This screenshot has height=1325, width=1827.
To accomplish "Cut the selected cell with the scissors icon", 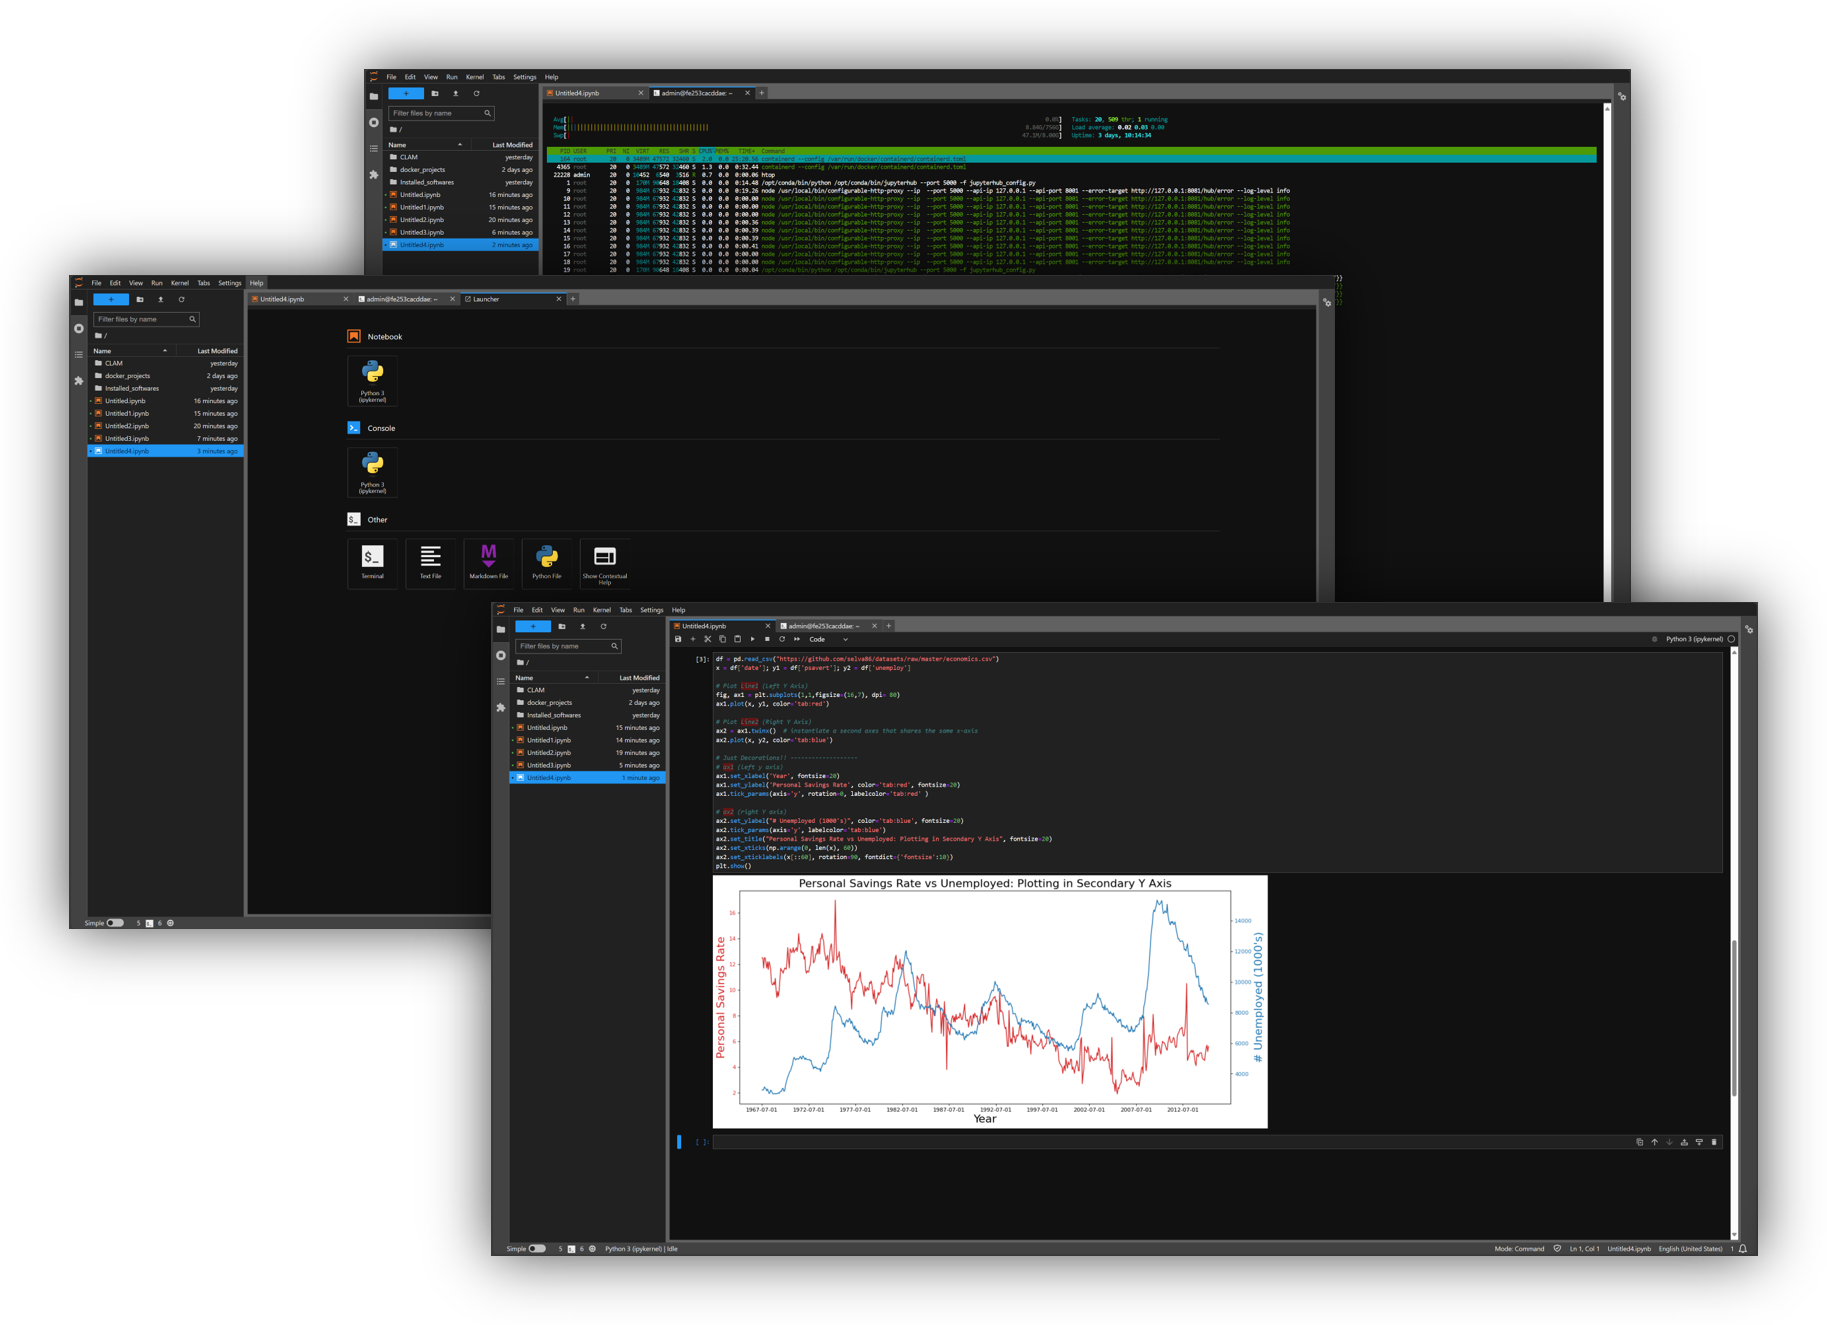I will pyautogui.click(x=708, y=639).
